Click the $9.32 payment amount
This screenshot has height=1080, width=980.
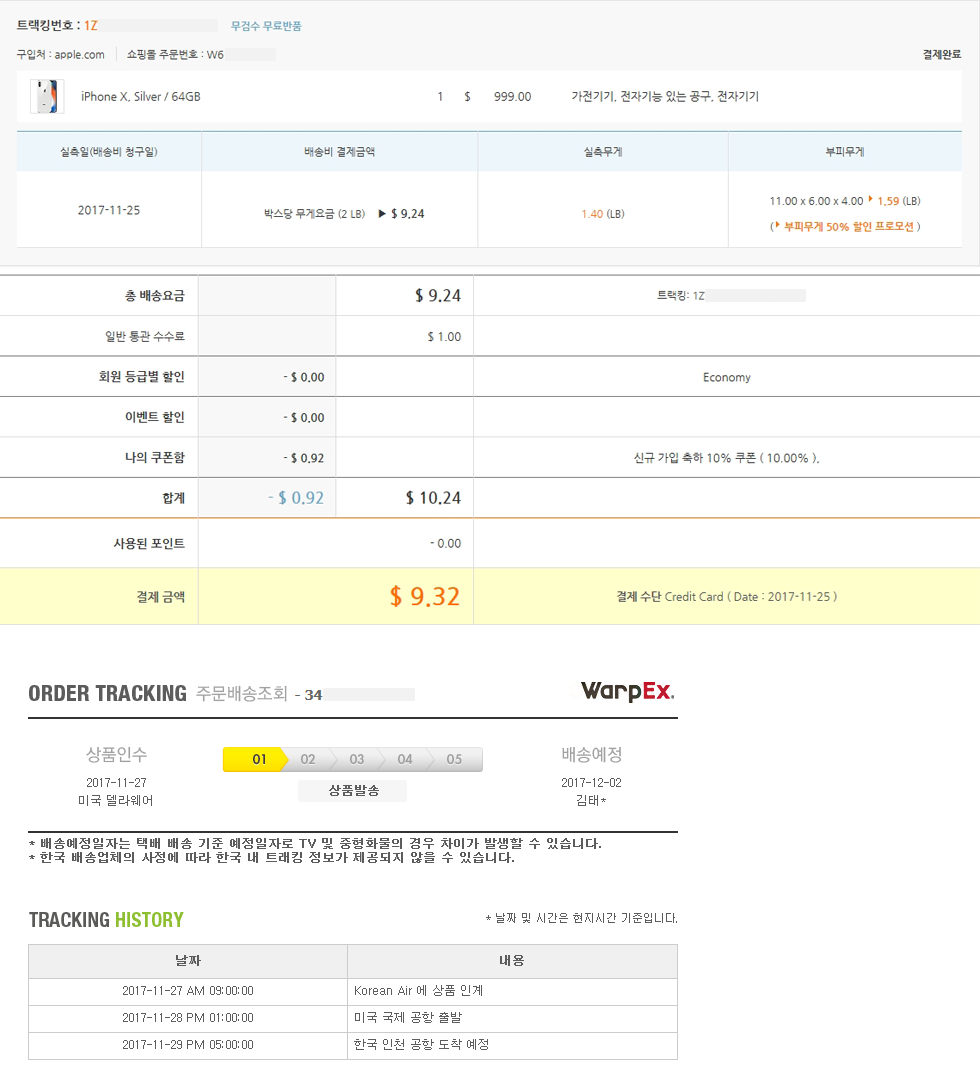point(425,597)
